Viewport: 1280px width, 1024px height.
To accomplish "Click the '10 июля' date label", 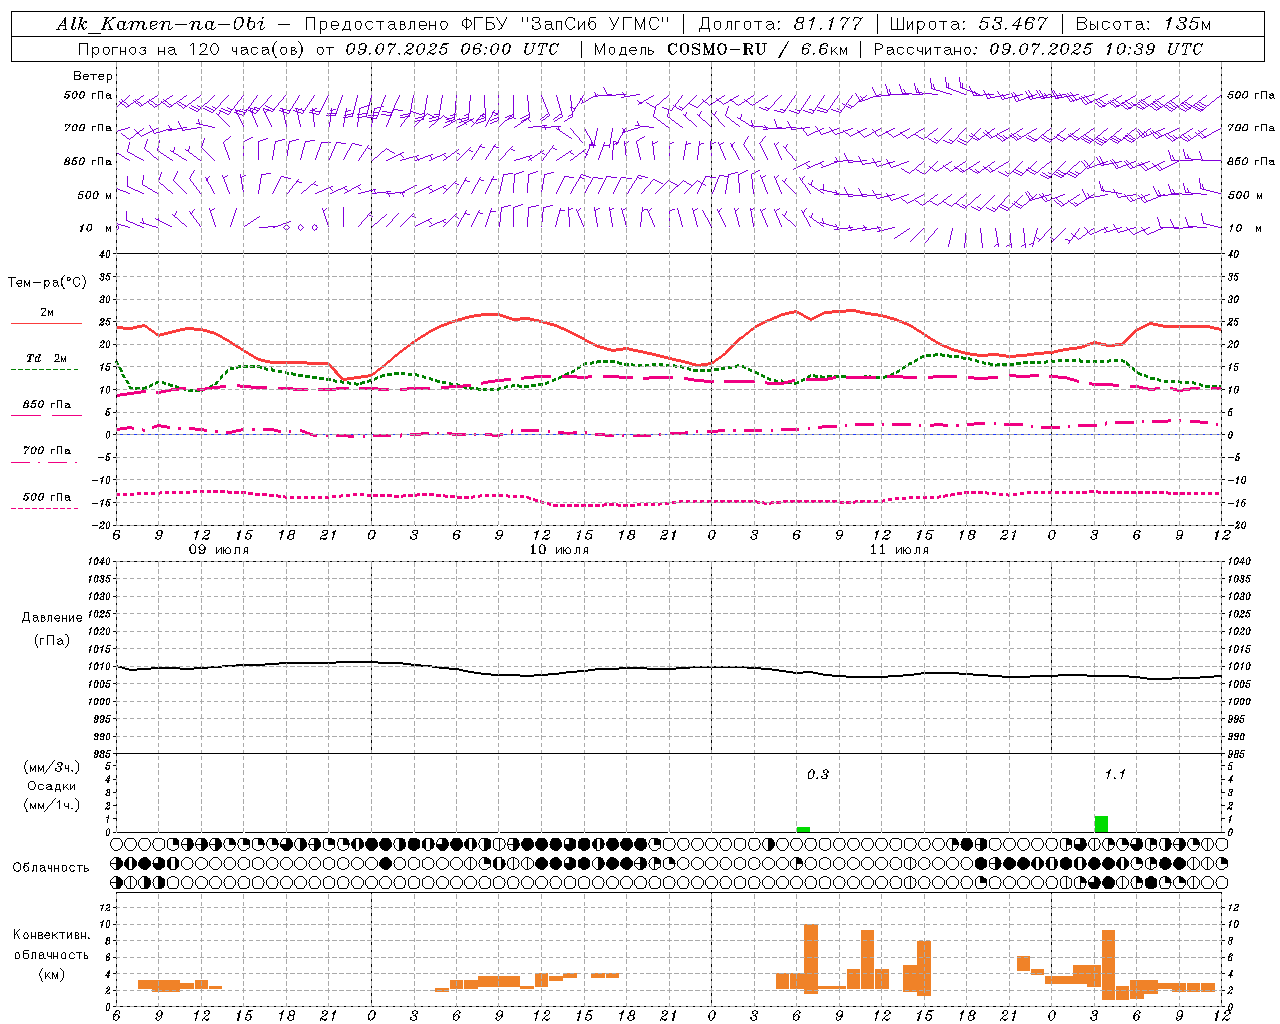I will (x=559, y=550).
